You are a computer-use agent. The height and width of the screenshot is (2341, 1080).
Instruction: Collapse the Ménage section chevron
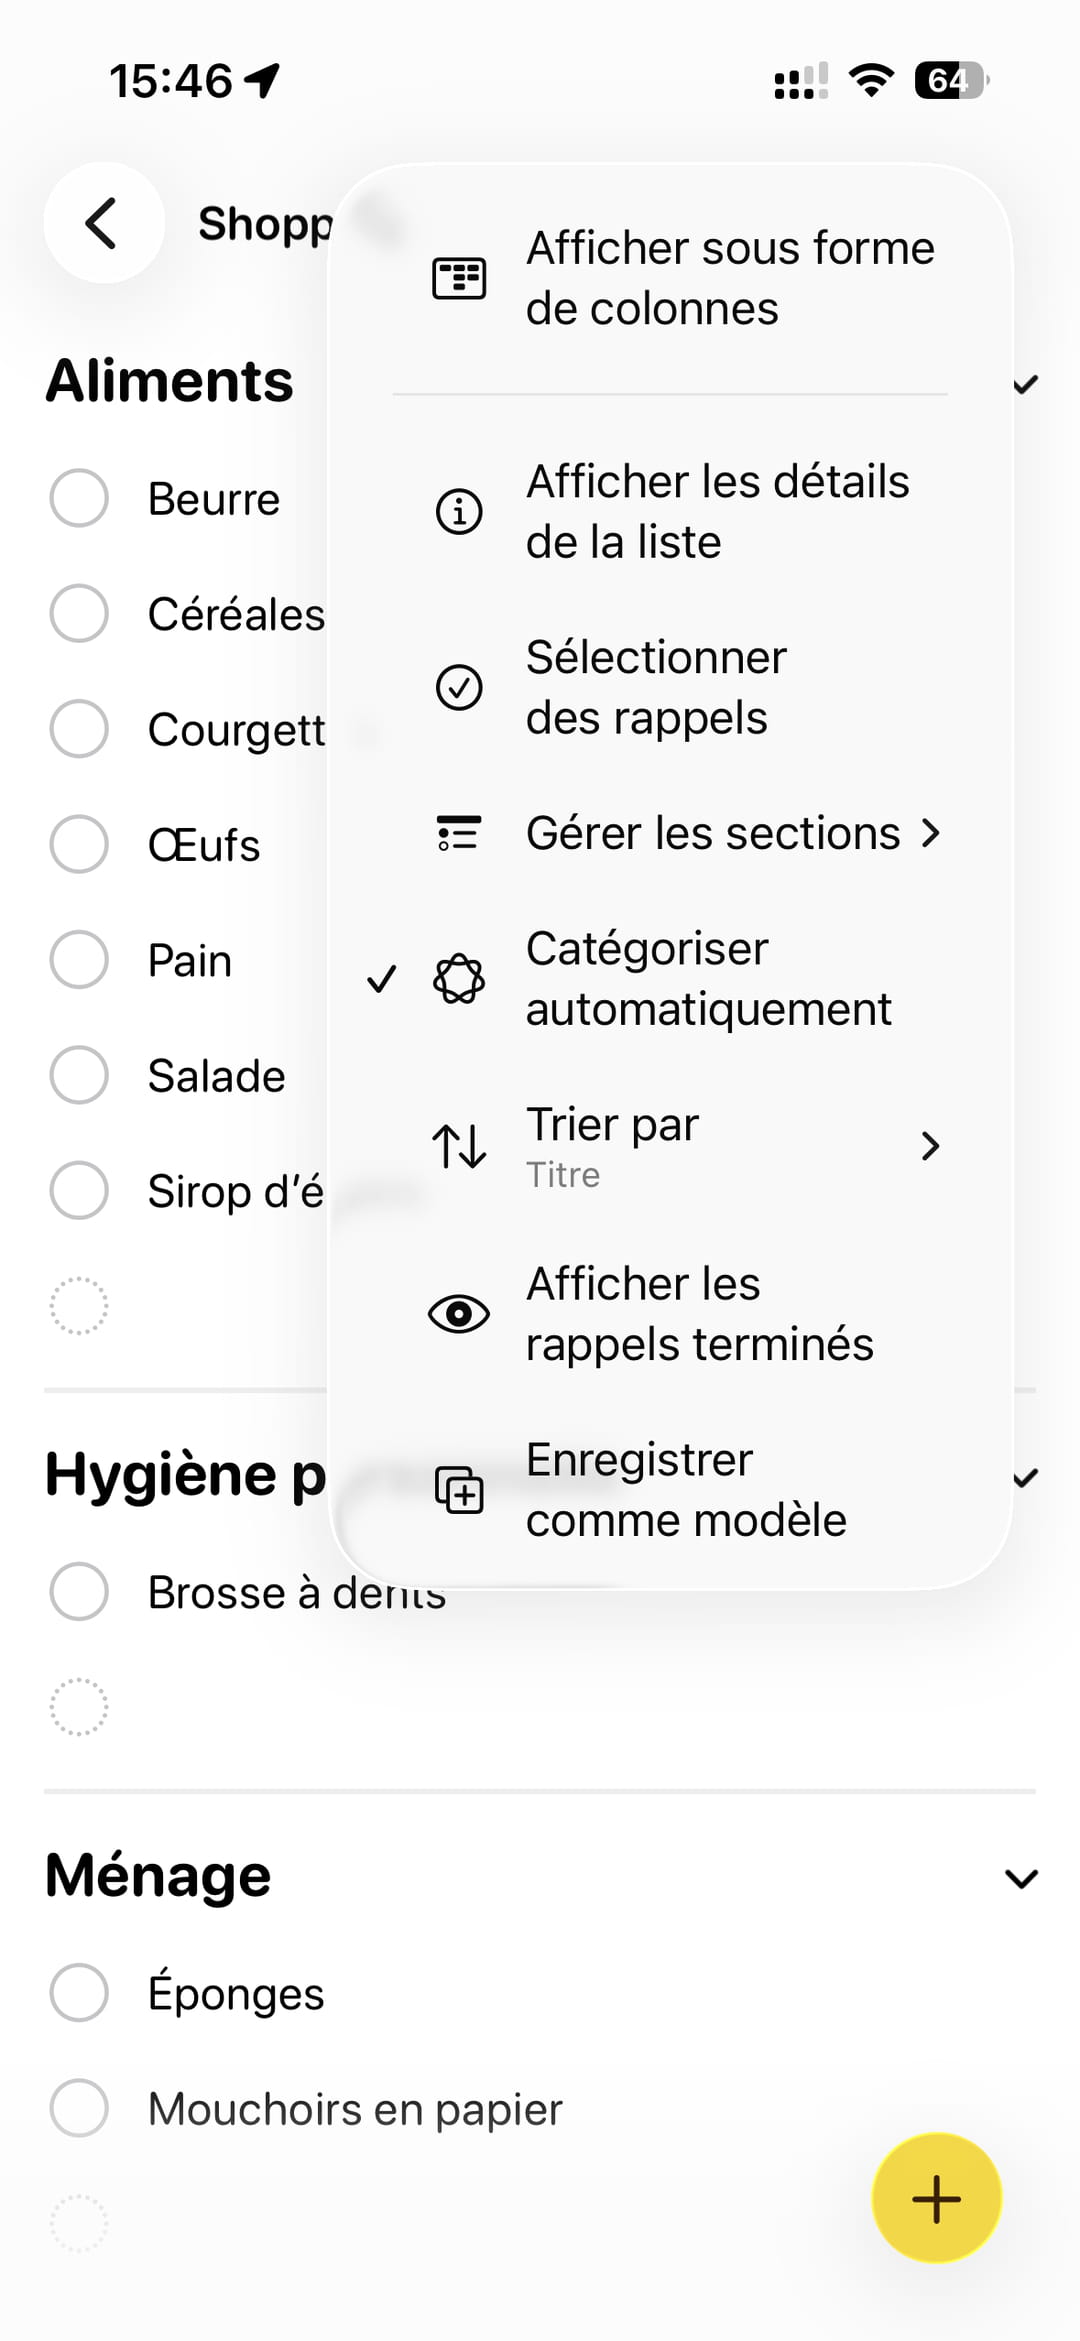click(x=1021, y=1878)
